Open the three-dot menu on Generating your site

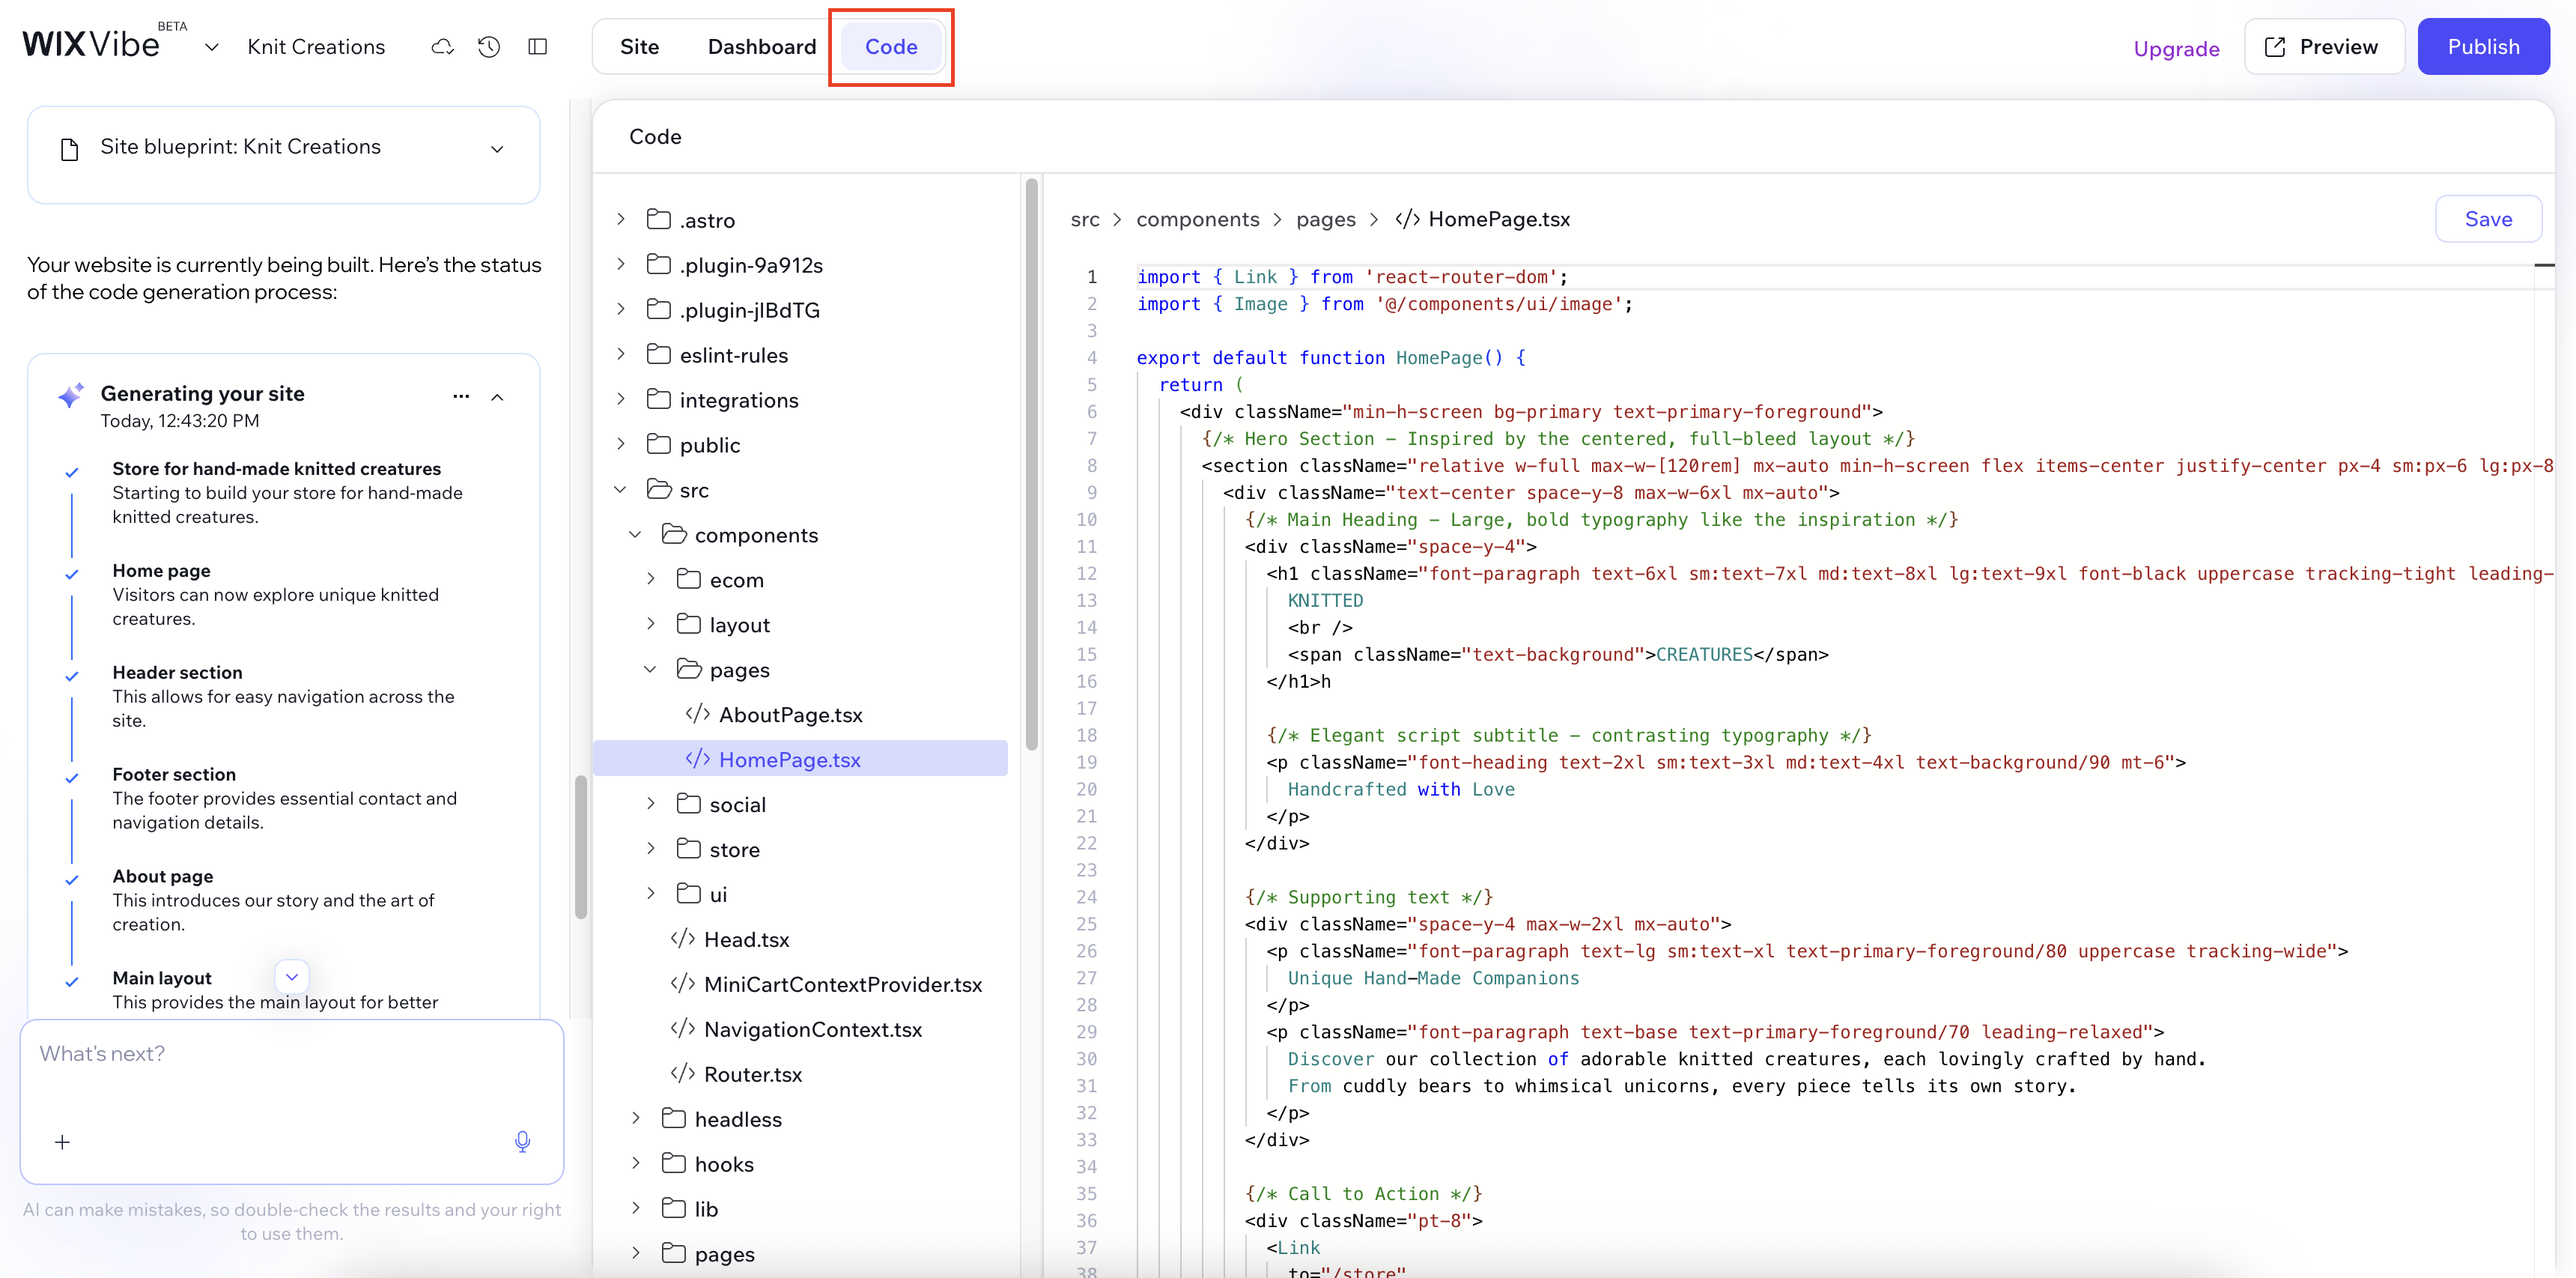(460, 396)
